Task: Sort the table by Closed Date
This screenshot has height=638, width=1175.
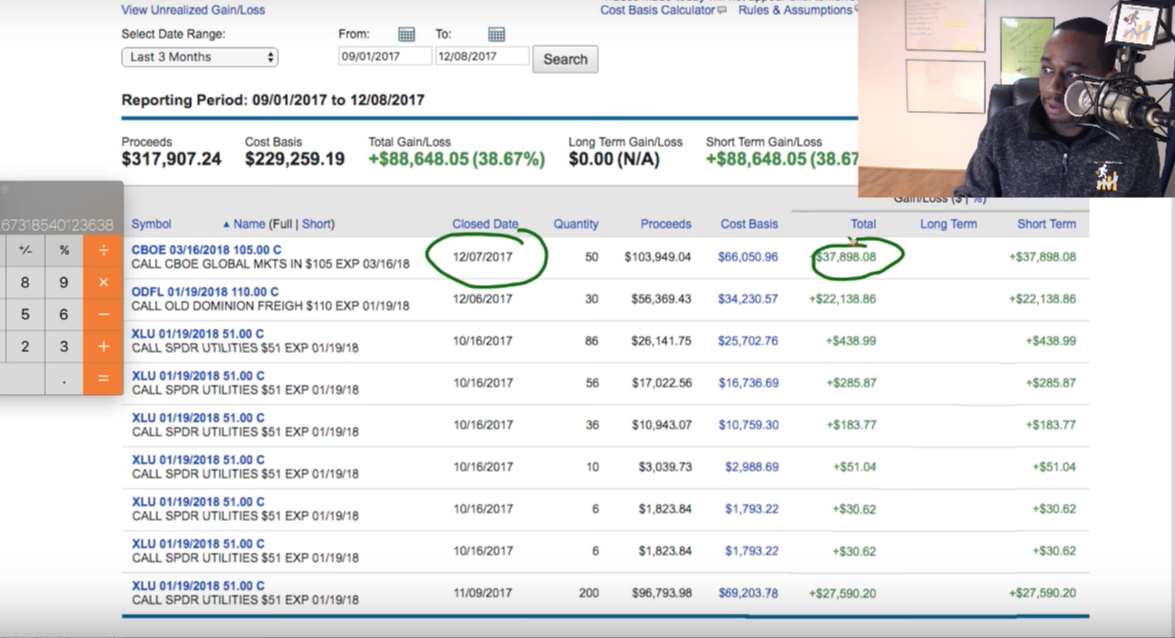Action: tap(485, 224)
